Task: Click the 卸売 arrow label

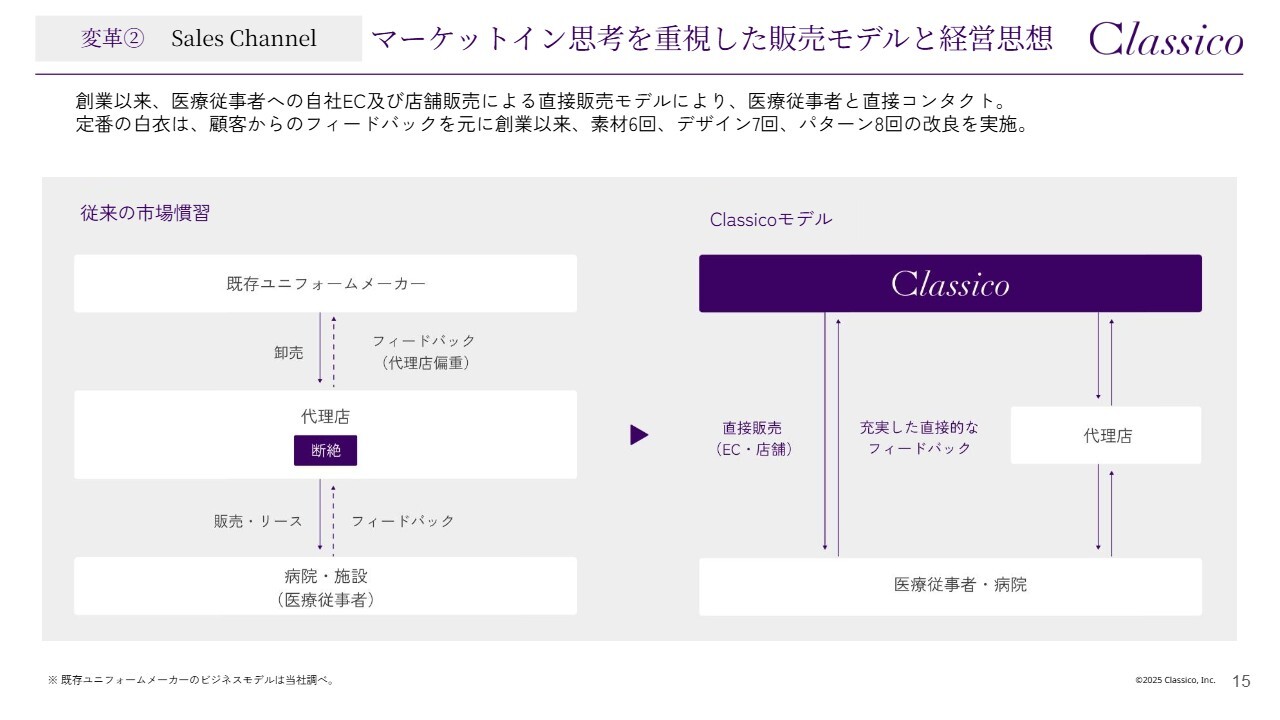Action: [x=289, y=353]
